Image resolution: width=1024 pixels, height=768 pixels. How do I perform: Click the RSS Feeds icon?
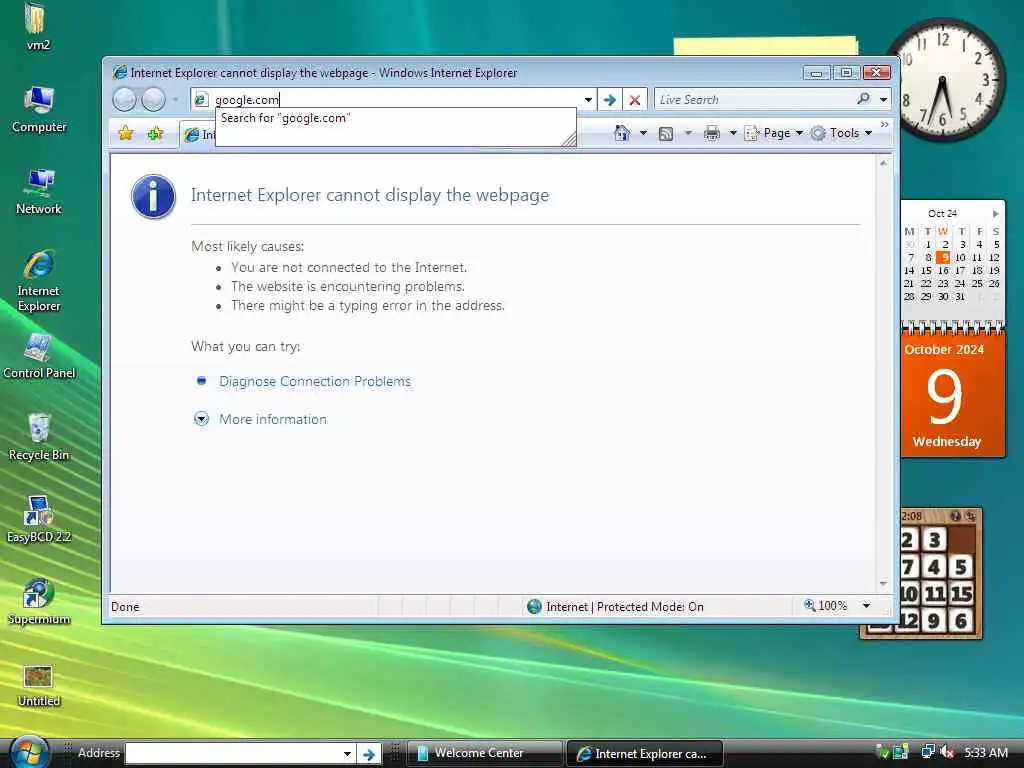pos(666,134)
